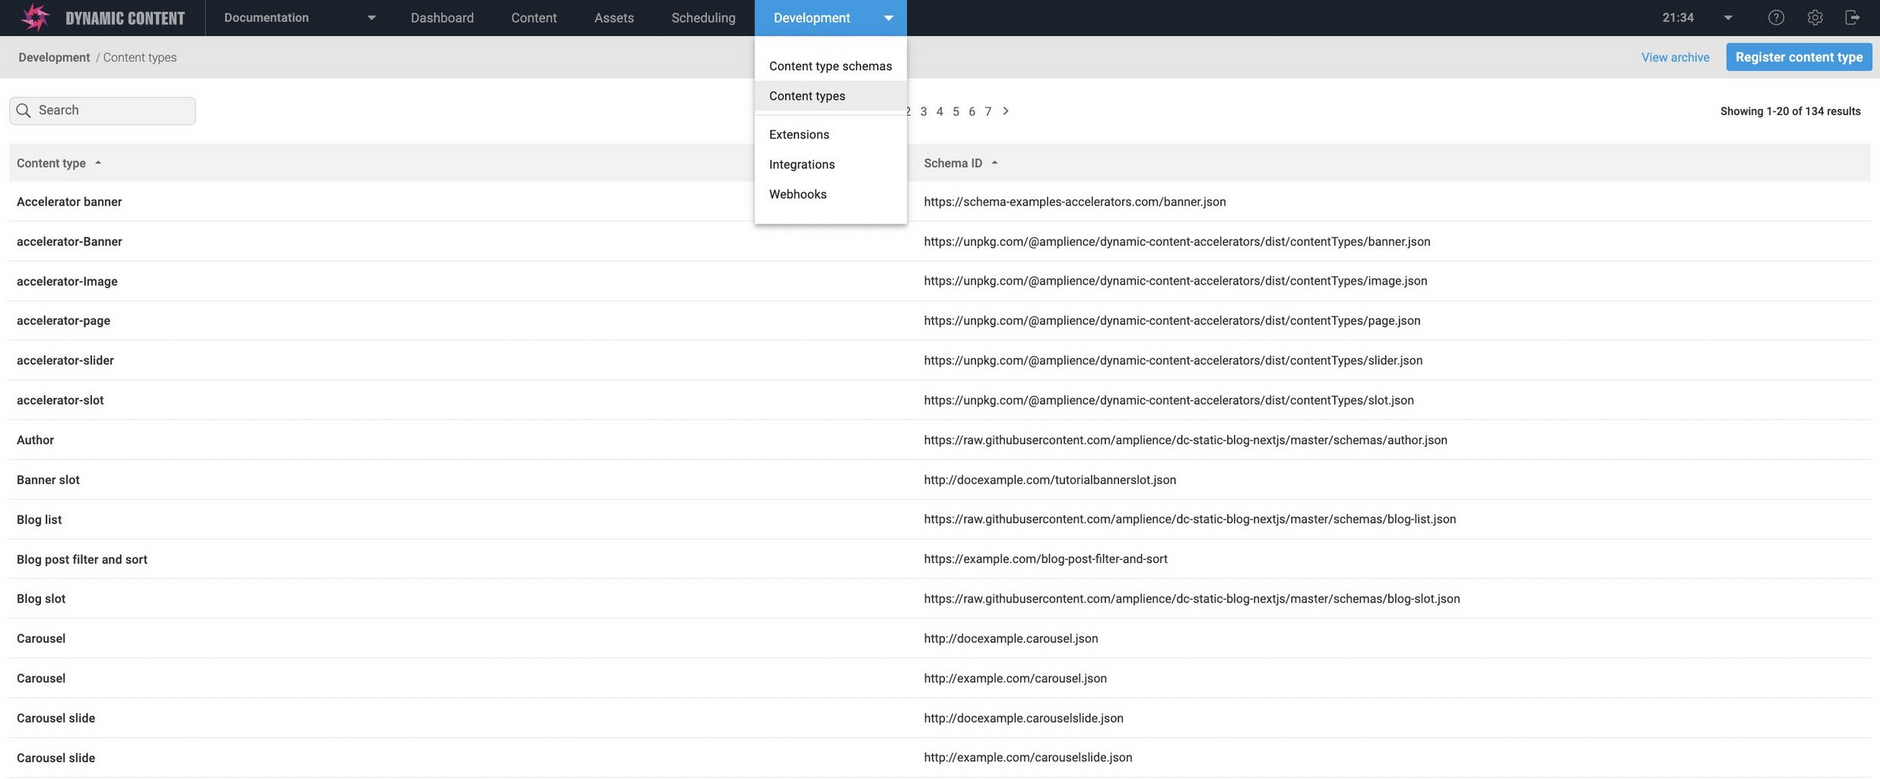Go to page 5 of results
The height and width of the screenshot is (779, 1880).
[956, 111]
